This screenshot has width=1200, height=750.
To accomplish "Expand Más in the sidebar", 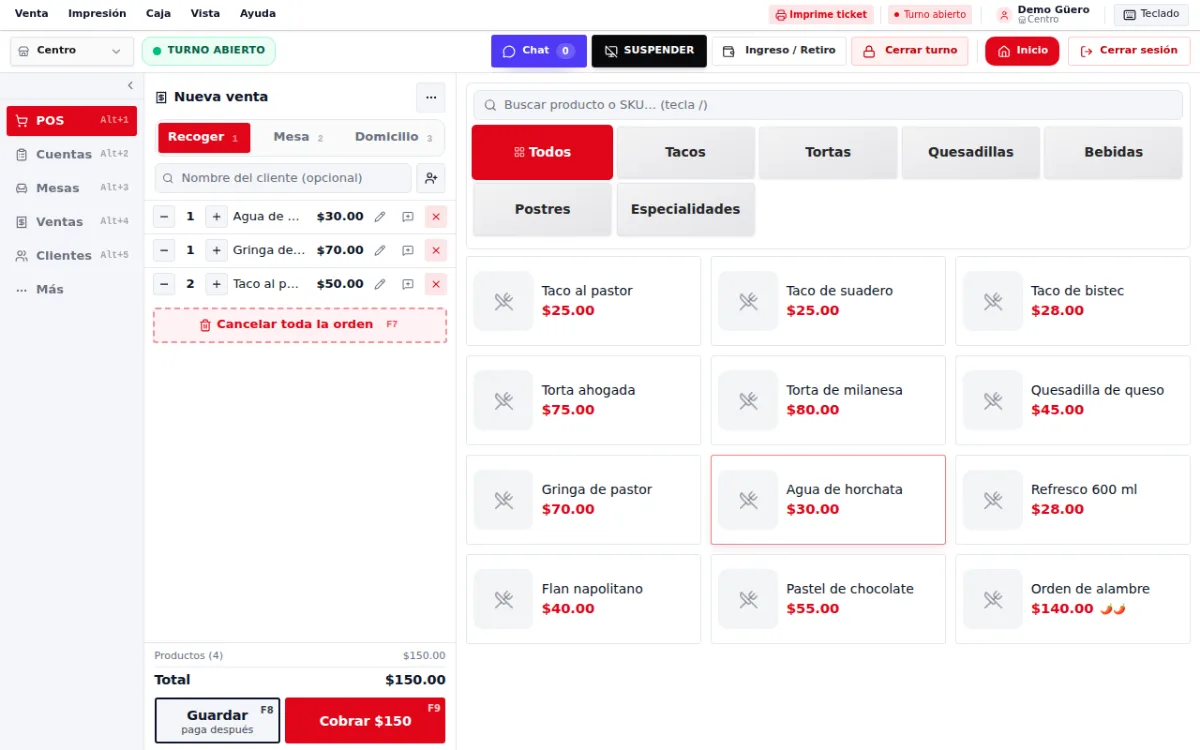I will (x=72, y=290).
